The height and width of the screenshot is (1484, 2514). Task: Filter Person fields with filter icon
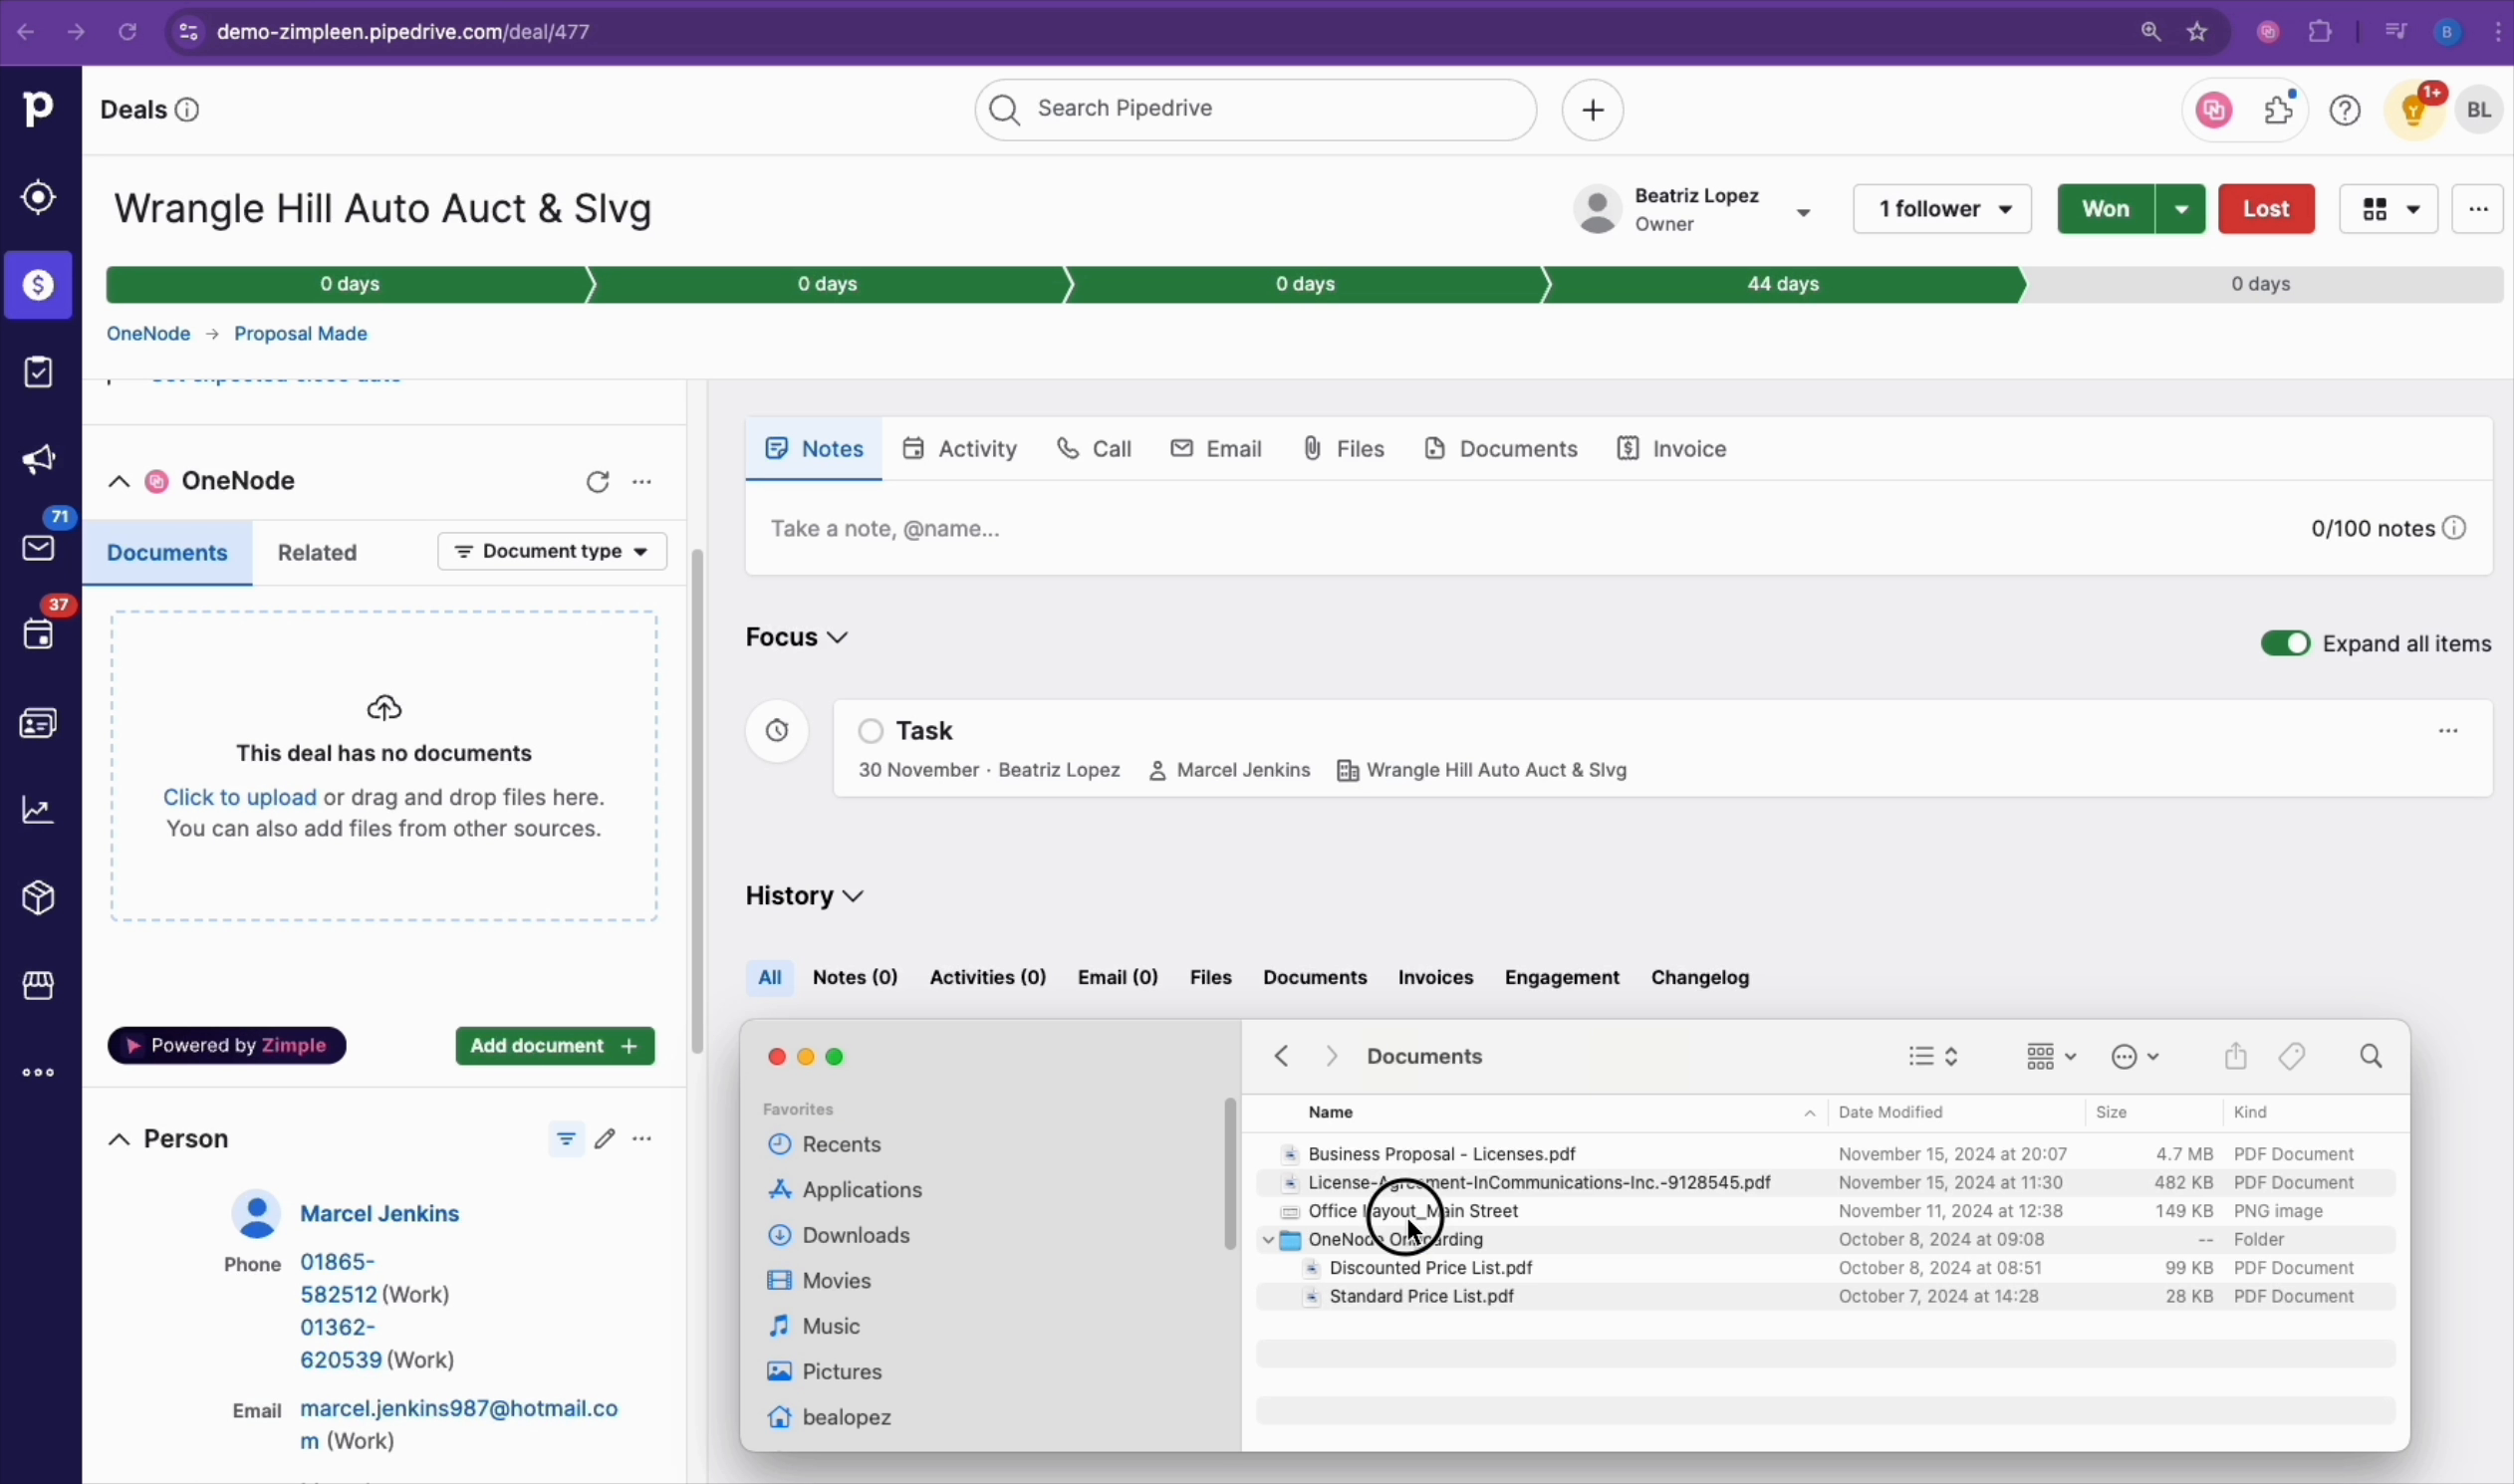566,1139
